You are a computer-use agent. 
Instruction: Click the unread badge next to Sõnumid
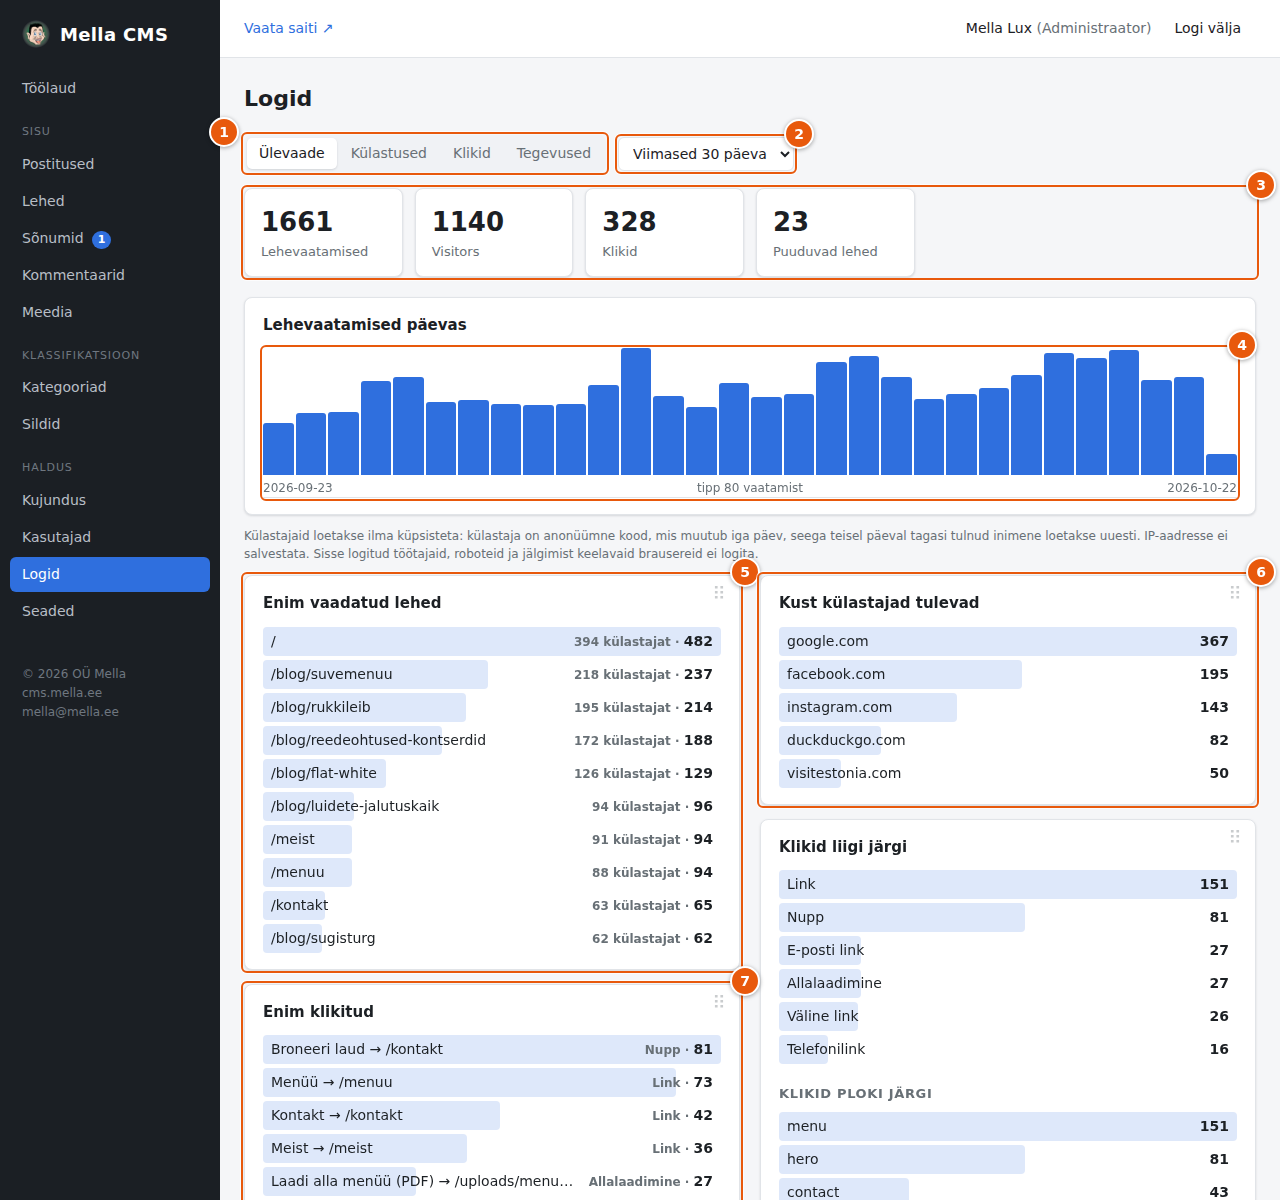coord(101,239)
